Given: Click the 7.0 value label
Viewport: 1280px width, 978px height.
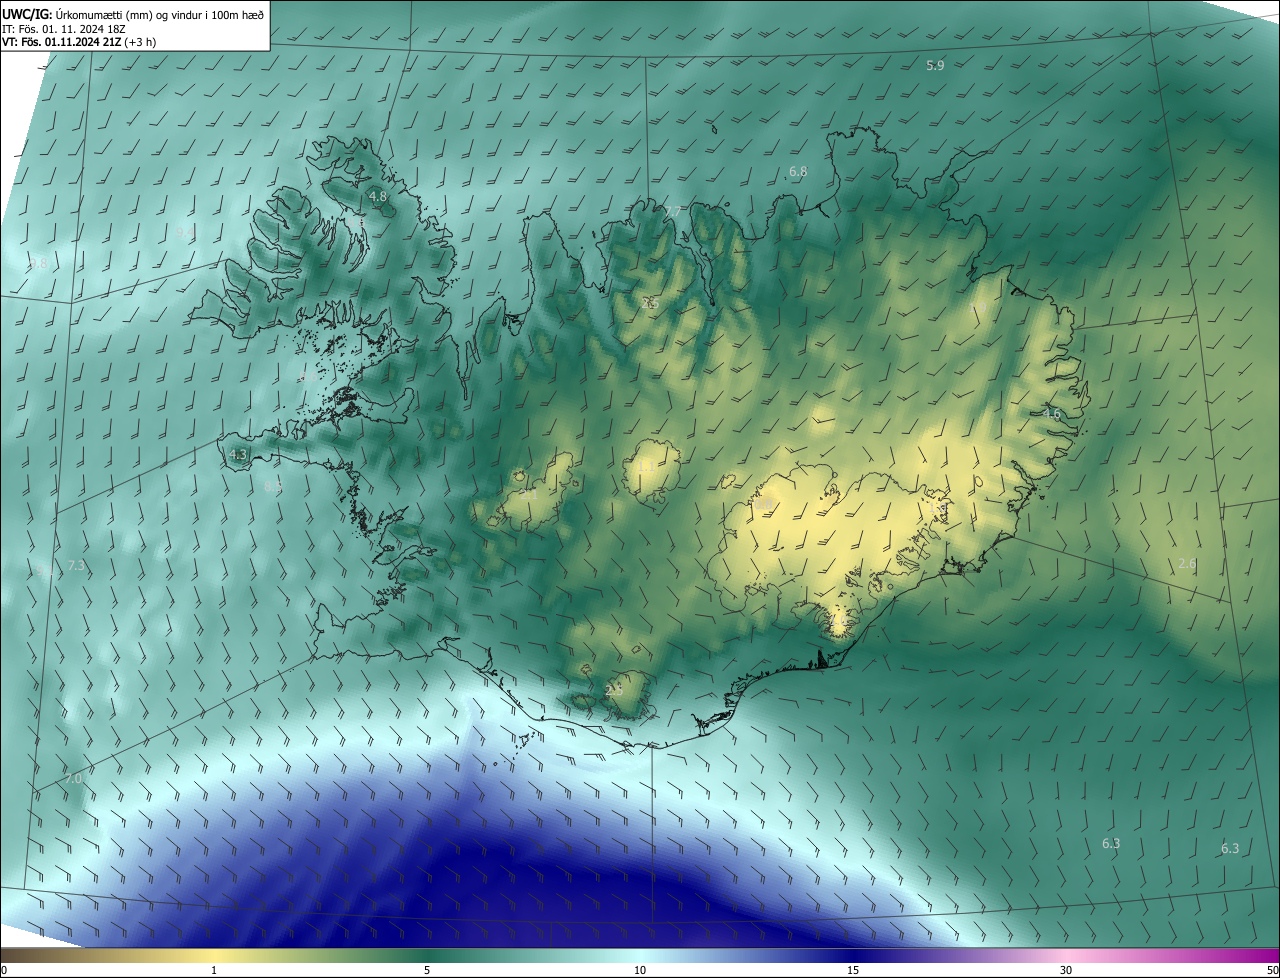Looking at the screenshot, I should click(73, 778).
